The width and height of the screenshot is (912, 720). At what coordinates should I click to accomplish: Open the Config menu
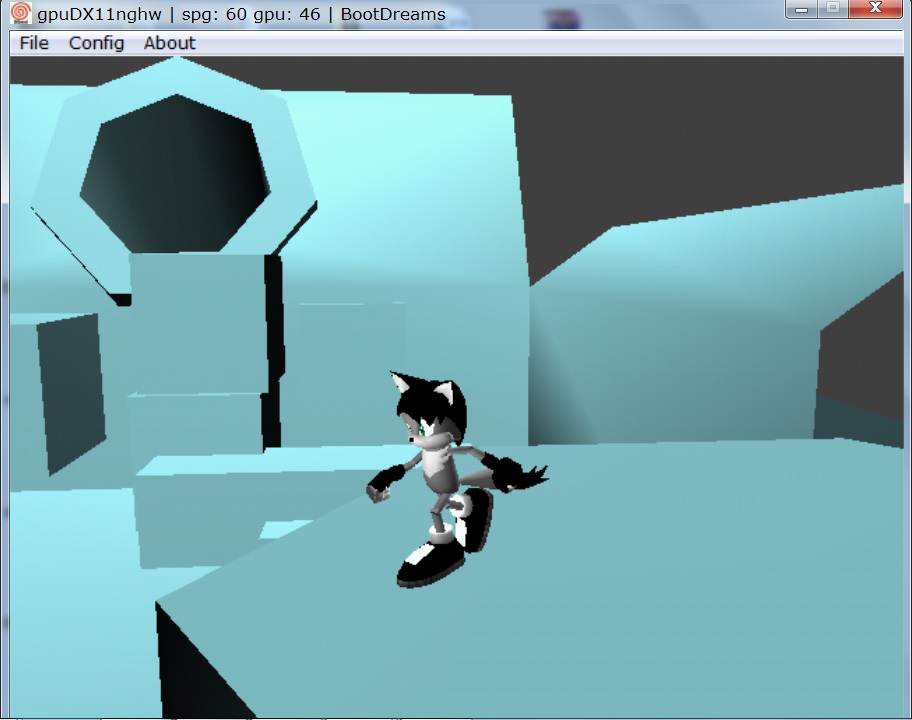(96, 43)
